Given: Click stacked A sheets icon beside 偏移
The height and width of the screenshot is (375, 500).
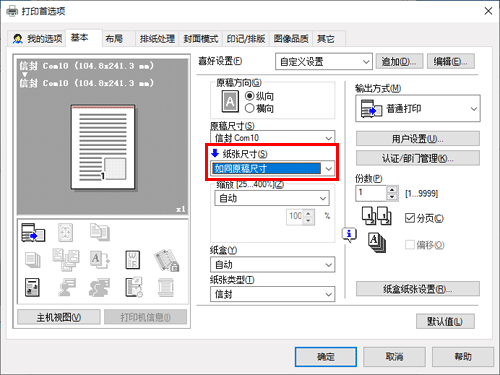Looking at the screenshot, I should [x=377, y=243].
